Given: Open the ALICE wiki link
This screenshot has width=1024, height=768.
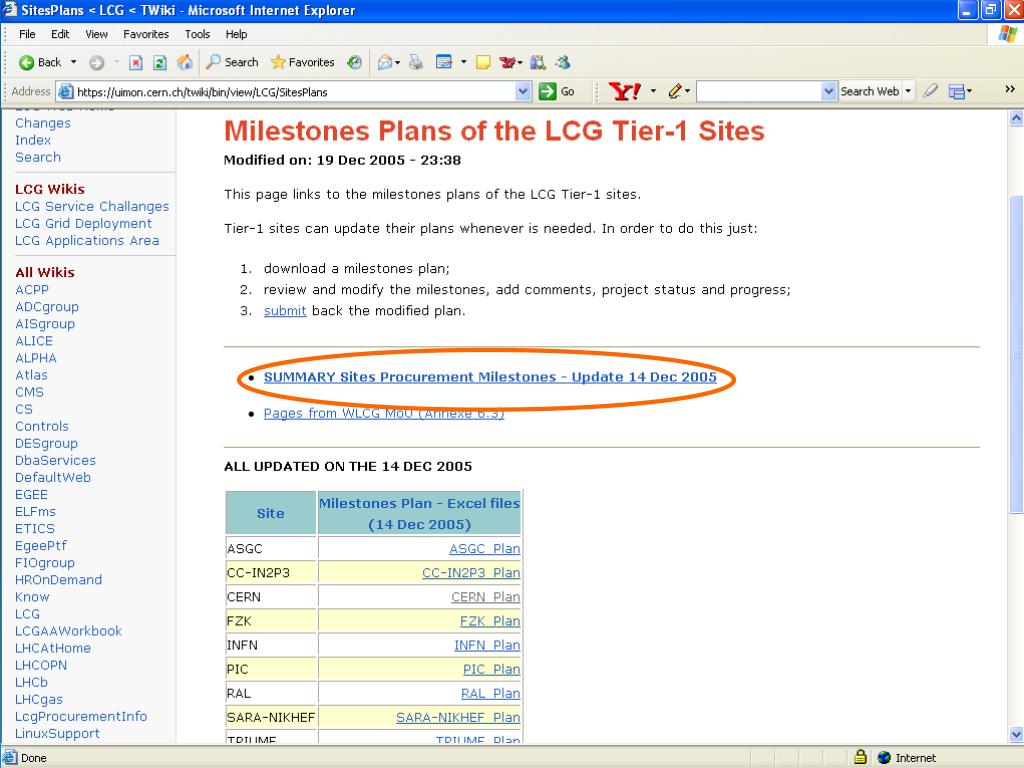Looking at the screenshot, I should (34, 341).
